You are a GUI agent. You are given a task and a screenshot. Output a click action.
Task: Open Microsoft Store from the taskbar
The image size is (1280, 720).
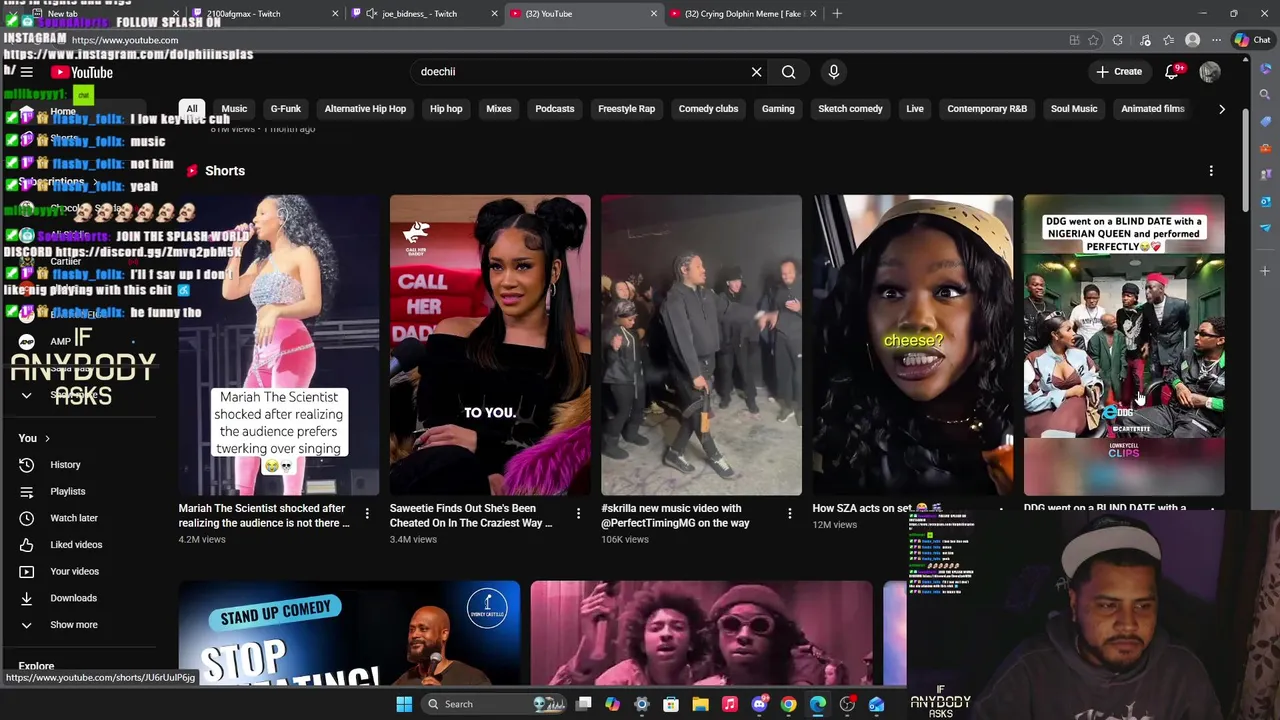click(671, 704)
